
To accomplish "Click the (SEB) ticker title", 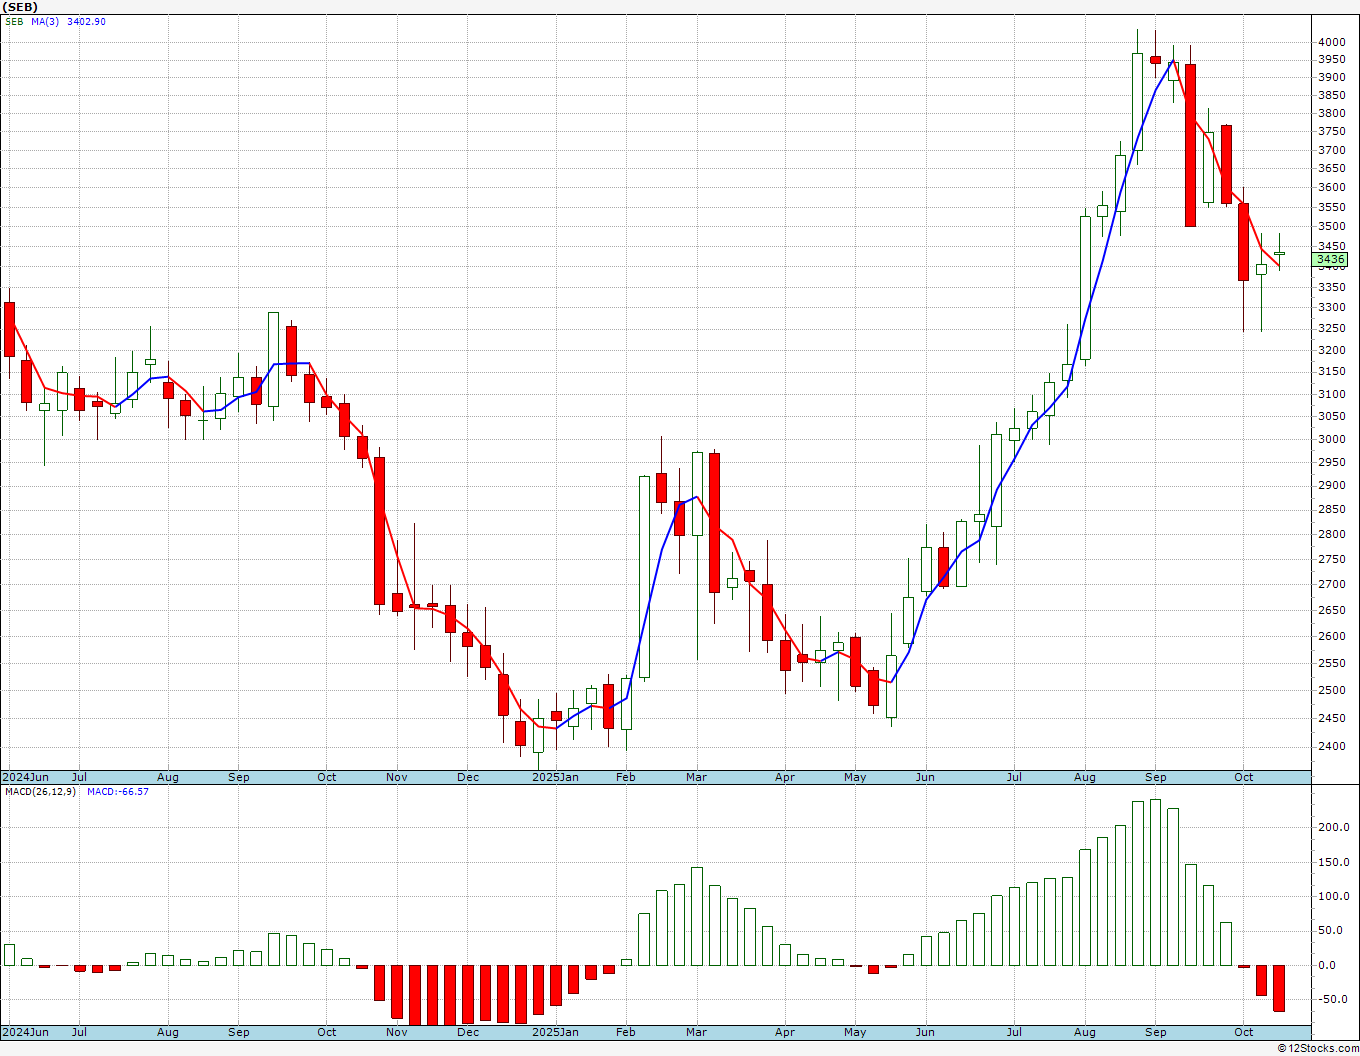I will pyautogui.click(x=21, y=7).
